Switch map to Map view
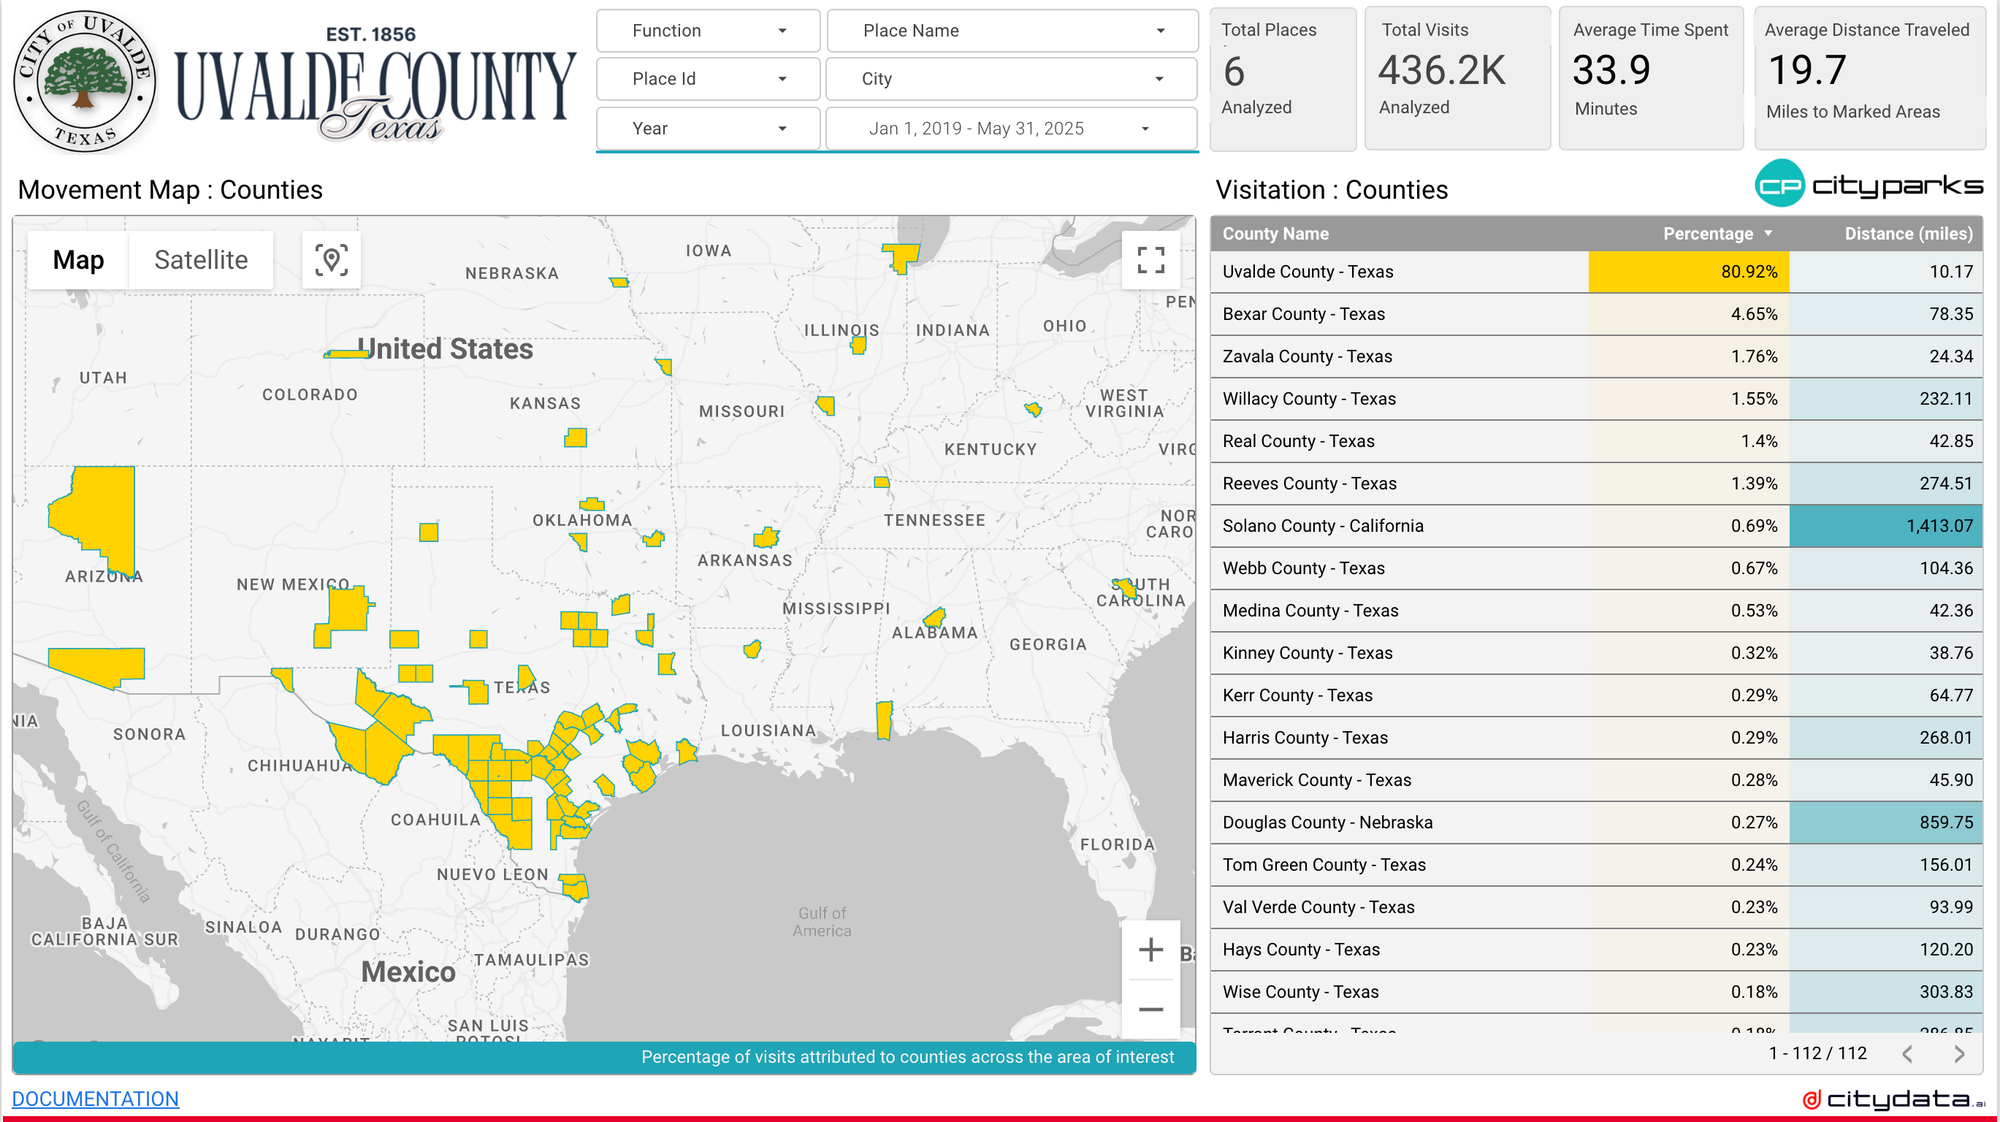The width and height of the screenshot is (2000, 1122). coord(78,260)
